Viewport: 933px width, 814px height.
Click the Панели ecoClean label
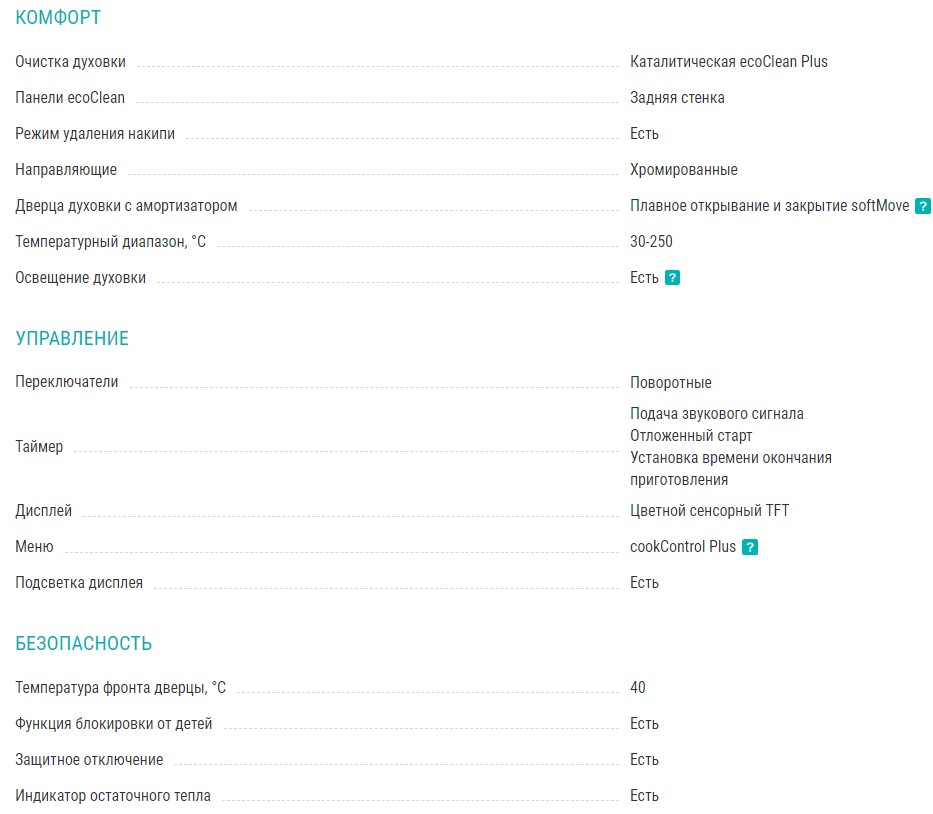(70, 98)
